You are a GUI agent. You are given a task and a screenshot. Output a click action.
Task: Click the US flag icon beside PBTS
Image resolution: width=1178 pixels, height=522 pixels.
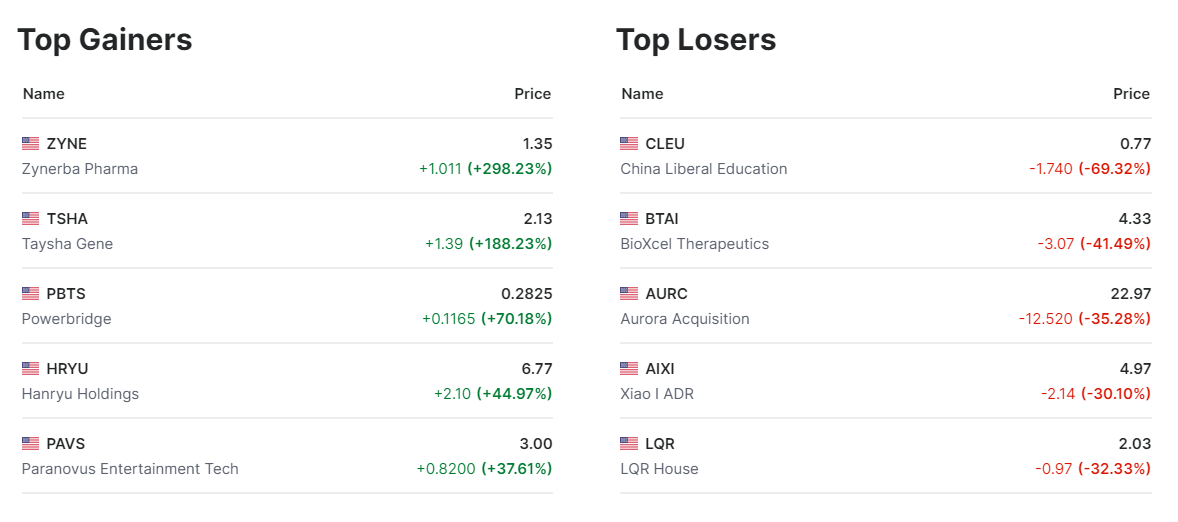point(30,294)
